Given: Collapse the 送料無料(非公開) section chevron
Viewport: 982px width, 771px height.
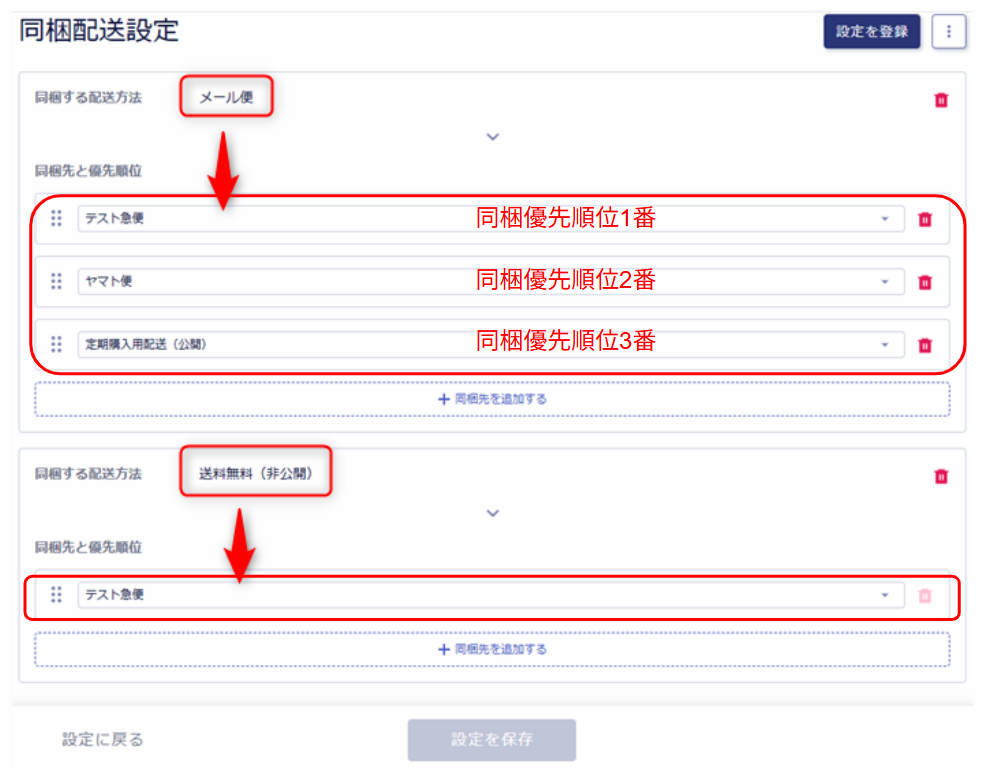Looking at the screenshot, I should click(493, 513).
